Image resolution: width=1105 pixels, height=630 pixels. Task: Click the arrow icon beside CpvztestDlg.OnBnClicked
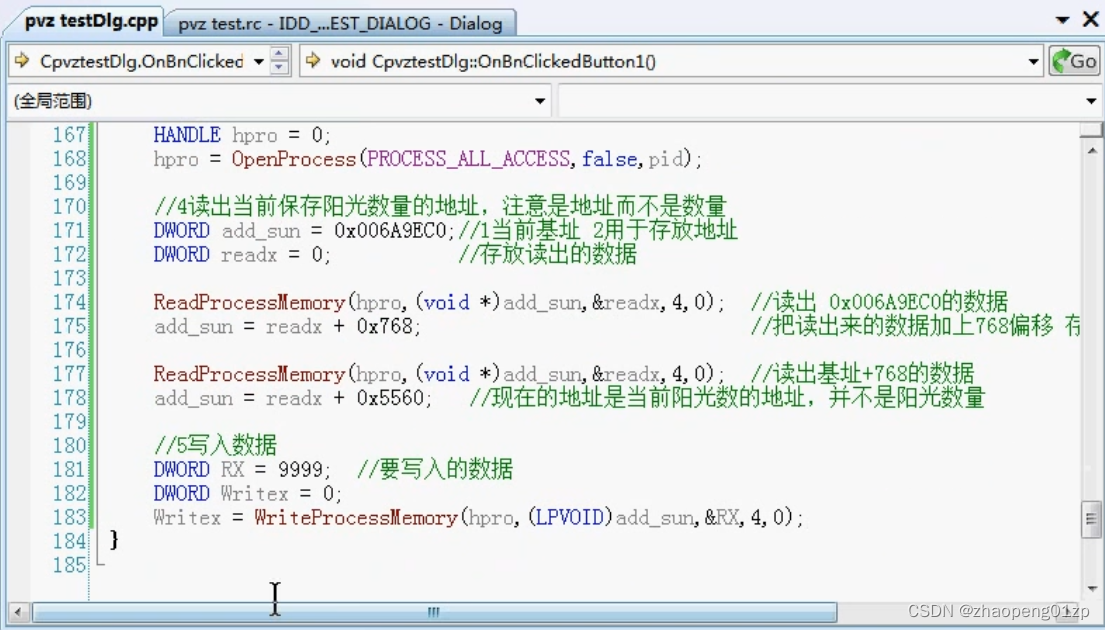22,61
